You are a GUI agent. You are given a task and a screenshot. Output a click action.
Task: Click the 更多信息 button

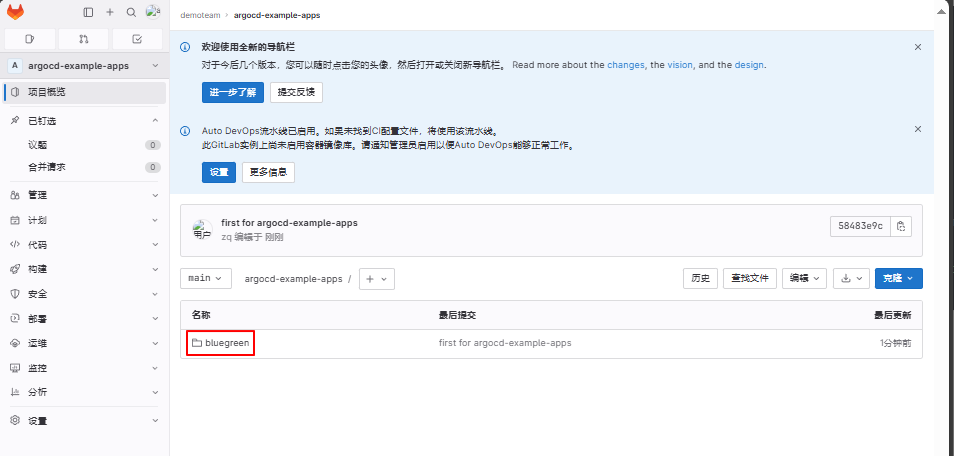tap(268, 172)
